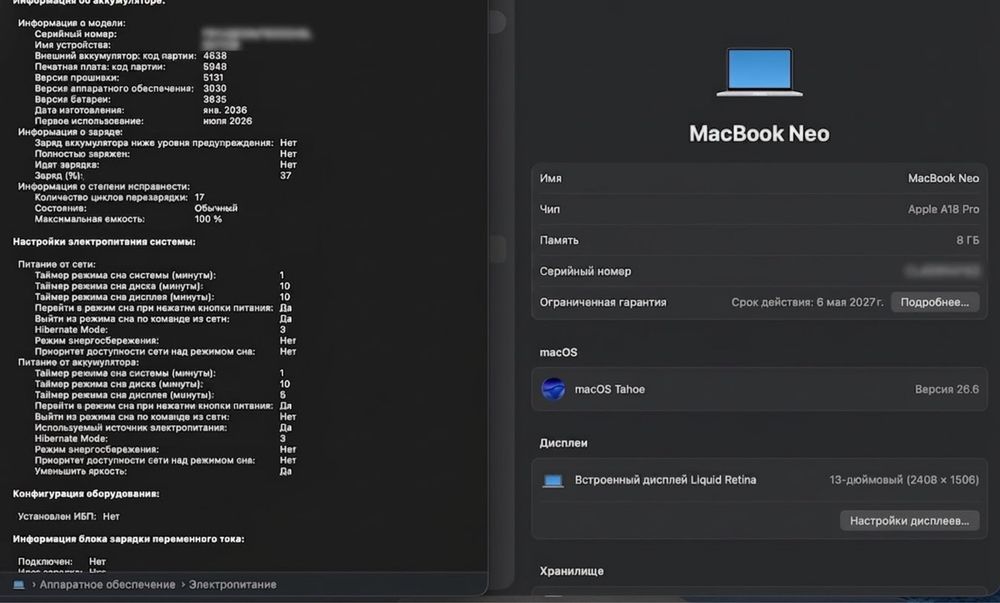1000x603 pixels.
Task: Click the Версия прошивки row 5131
Action: point(129,77)
